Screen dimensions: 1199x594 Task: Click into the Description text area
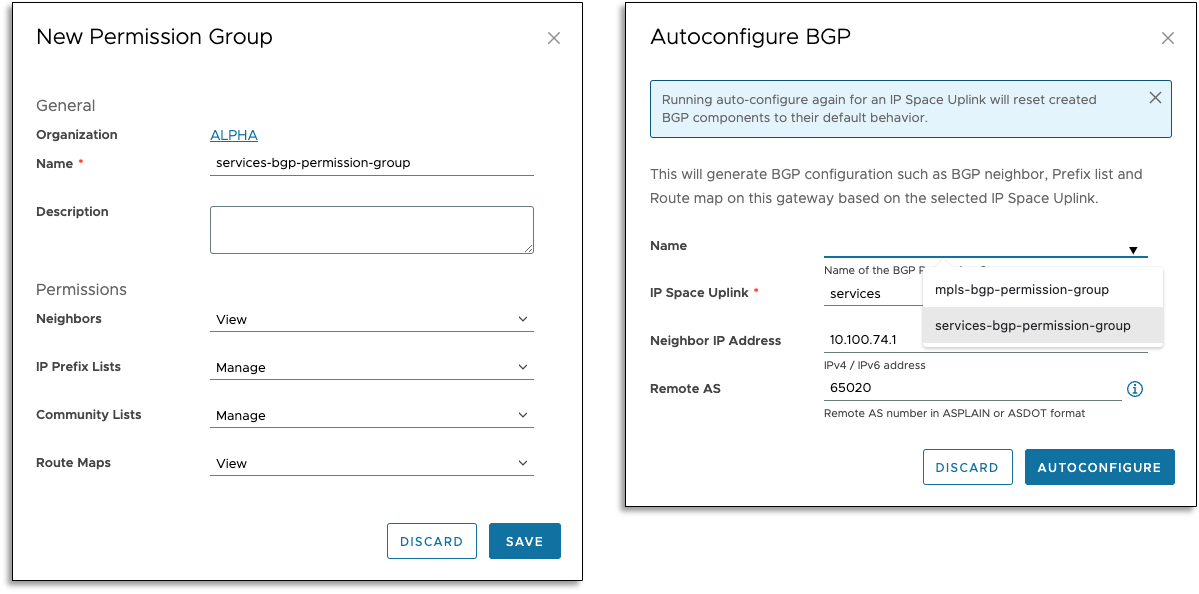[x=371, y=230]
